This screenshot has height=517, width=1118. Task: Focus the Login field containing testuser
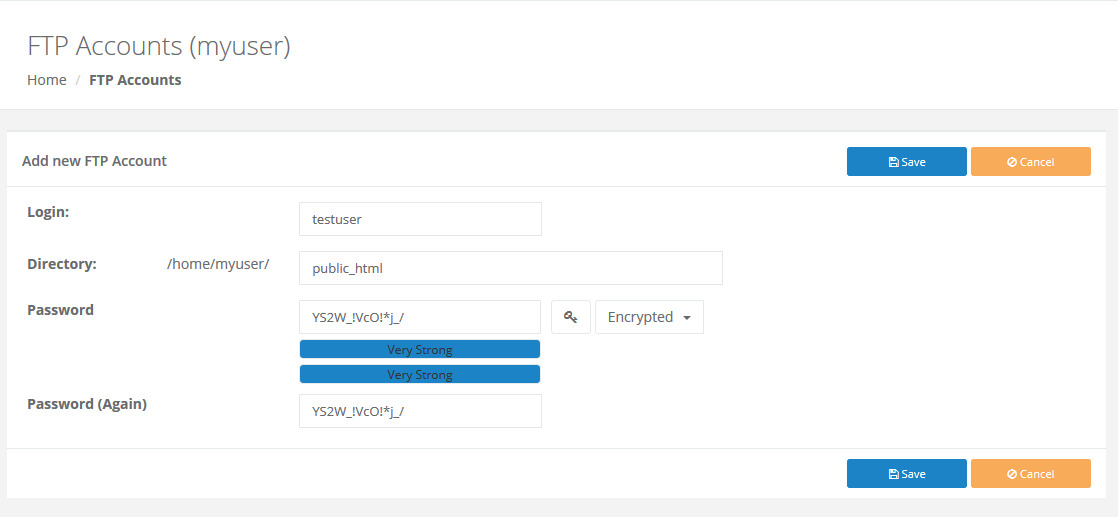[x=420, y=219]
